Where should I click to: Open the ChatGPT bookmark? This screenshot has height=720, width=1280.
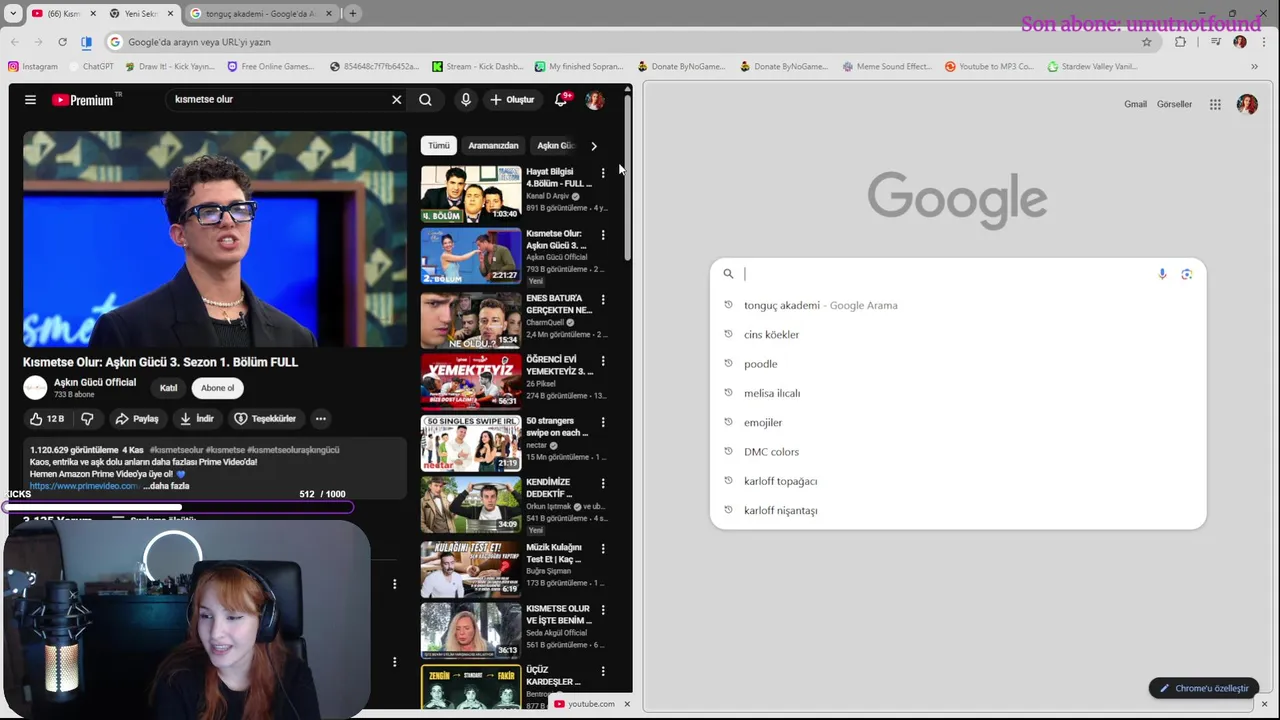pos(92,67)
